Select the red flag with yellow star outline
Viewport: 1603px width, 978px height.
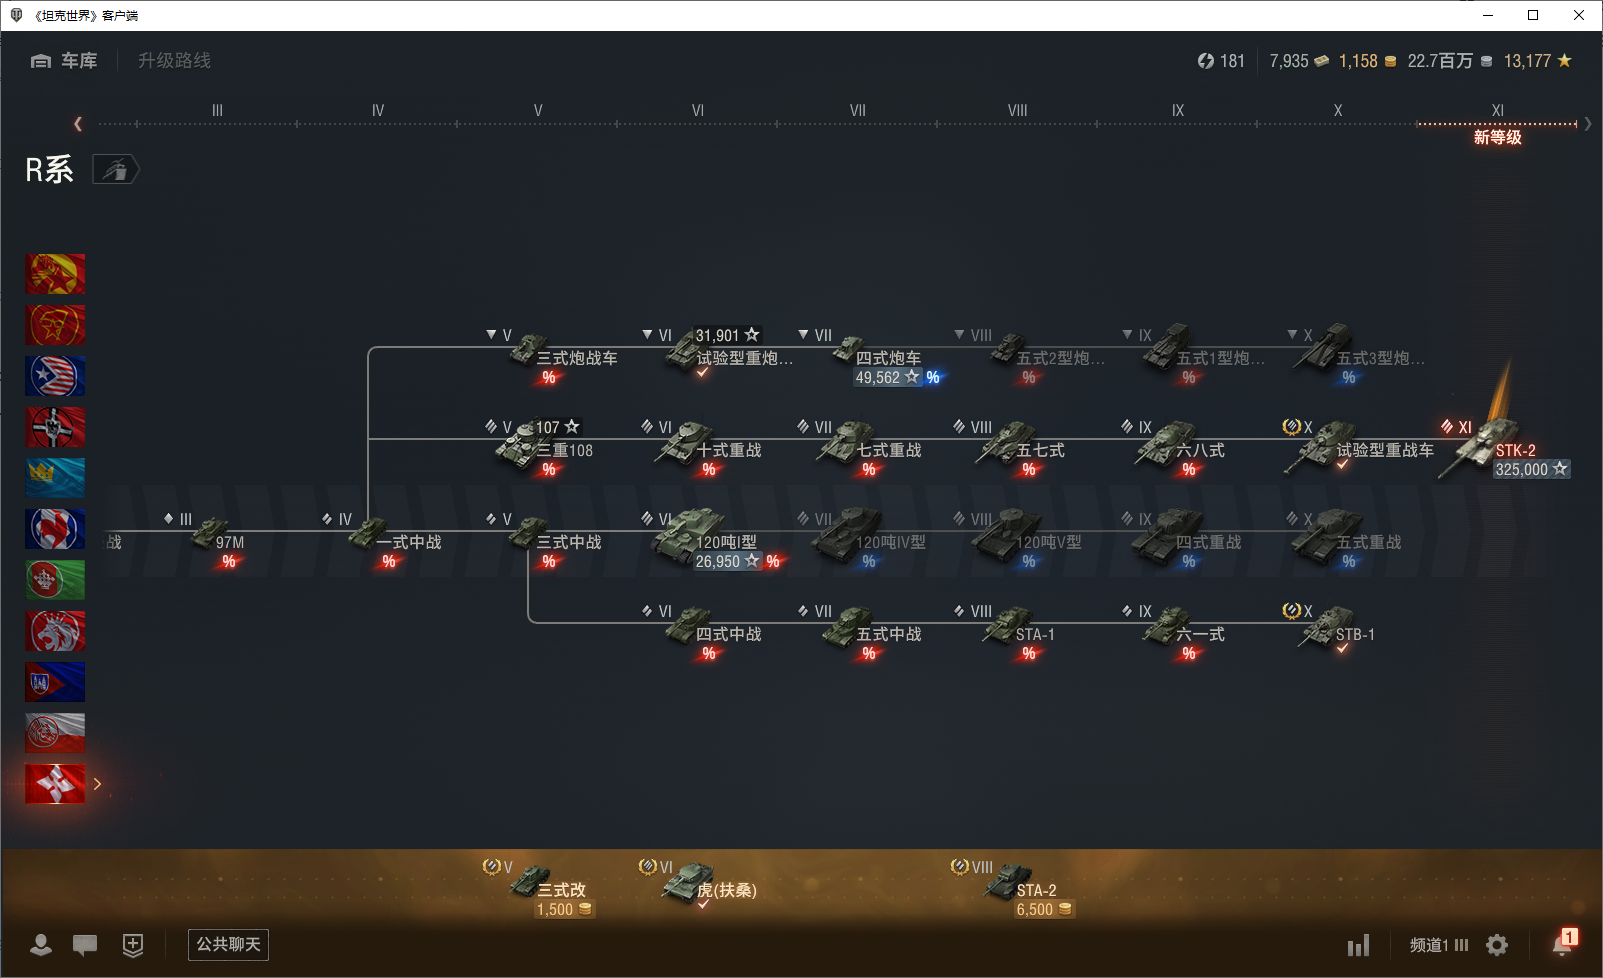[55, 325]
